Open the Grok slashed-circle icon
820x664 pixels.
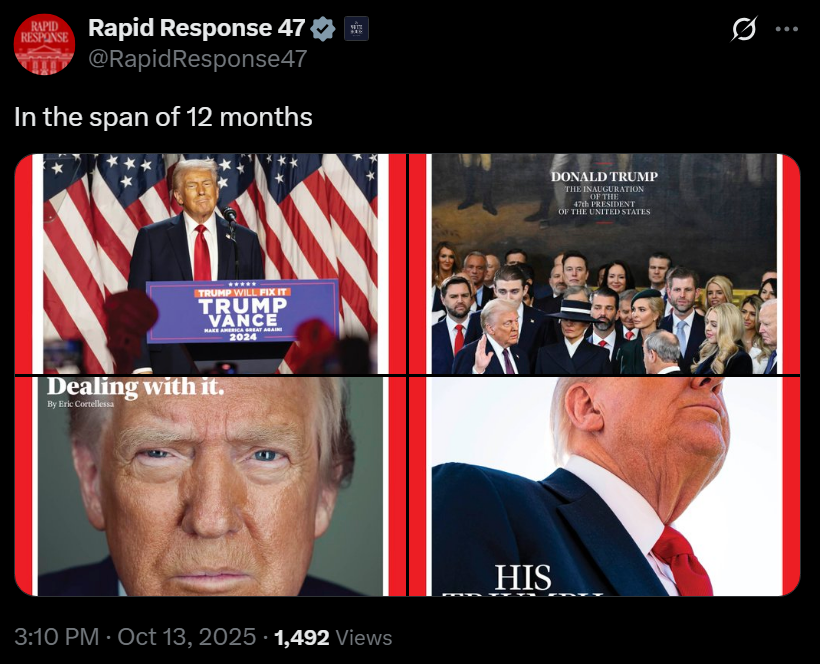coord(744,29)
